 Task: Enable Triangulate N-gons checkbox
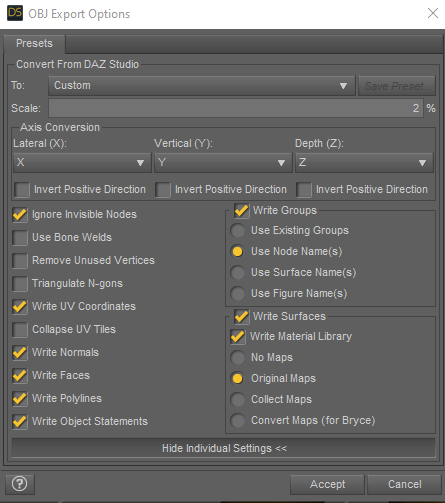click(x=20, y=284)
